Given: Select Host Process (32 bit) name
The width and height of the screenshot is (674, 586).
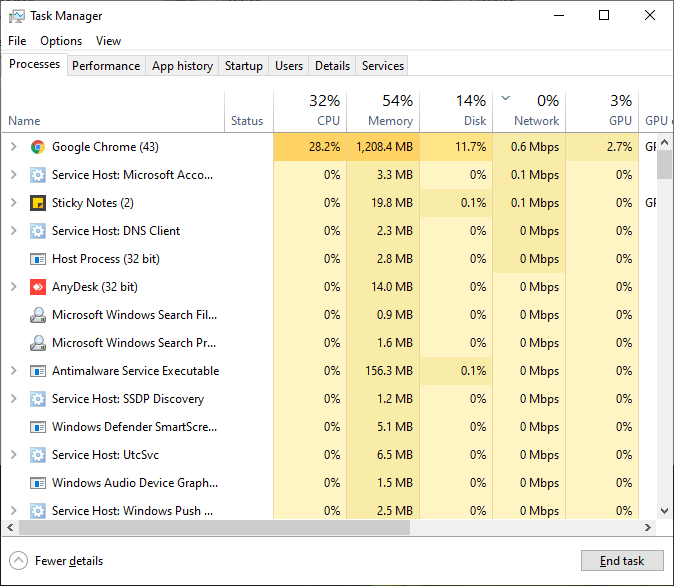Looking at the screenshot, I should pyautogui.click(x=106, y=259).
